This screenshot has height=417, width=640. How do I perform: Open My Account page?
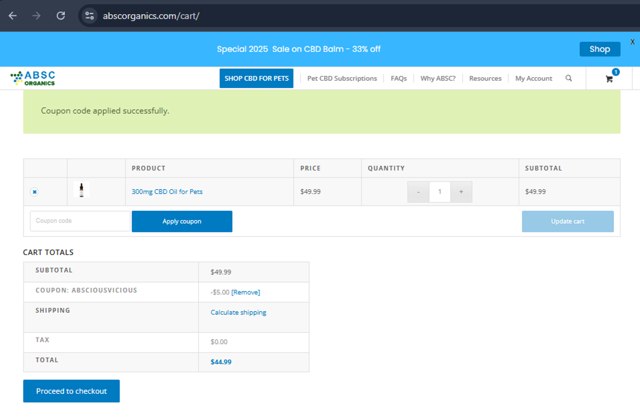(x=533, y=78)
